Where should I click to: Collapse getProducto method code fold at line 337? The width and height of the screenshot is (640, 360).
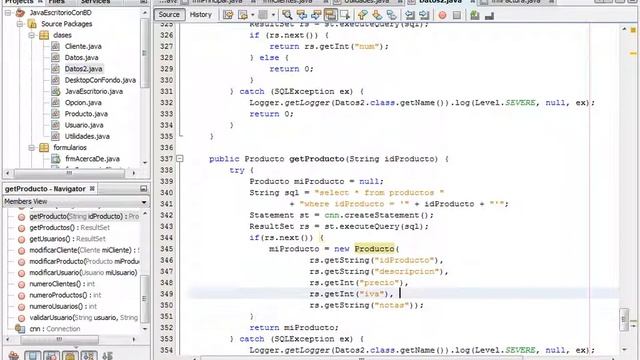[180, 159]
